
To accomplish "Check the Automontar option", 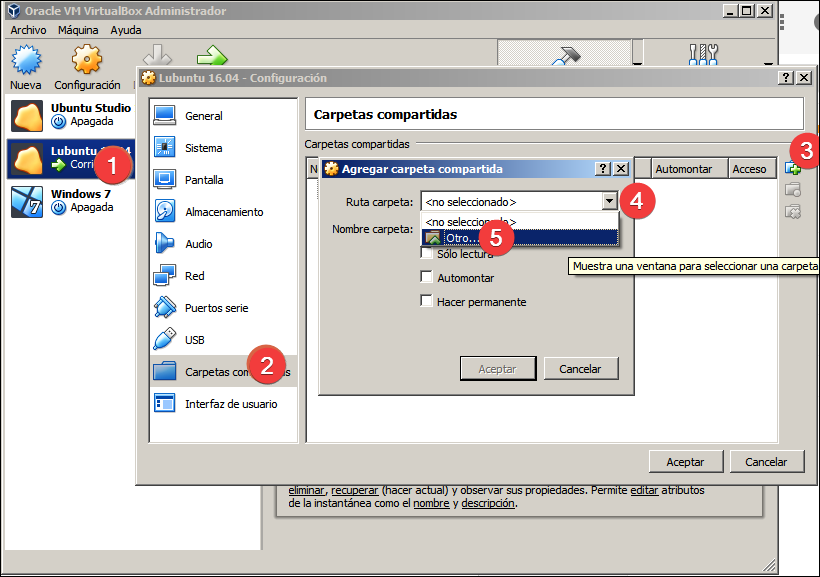I will (427, 278).
